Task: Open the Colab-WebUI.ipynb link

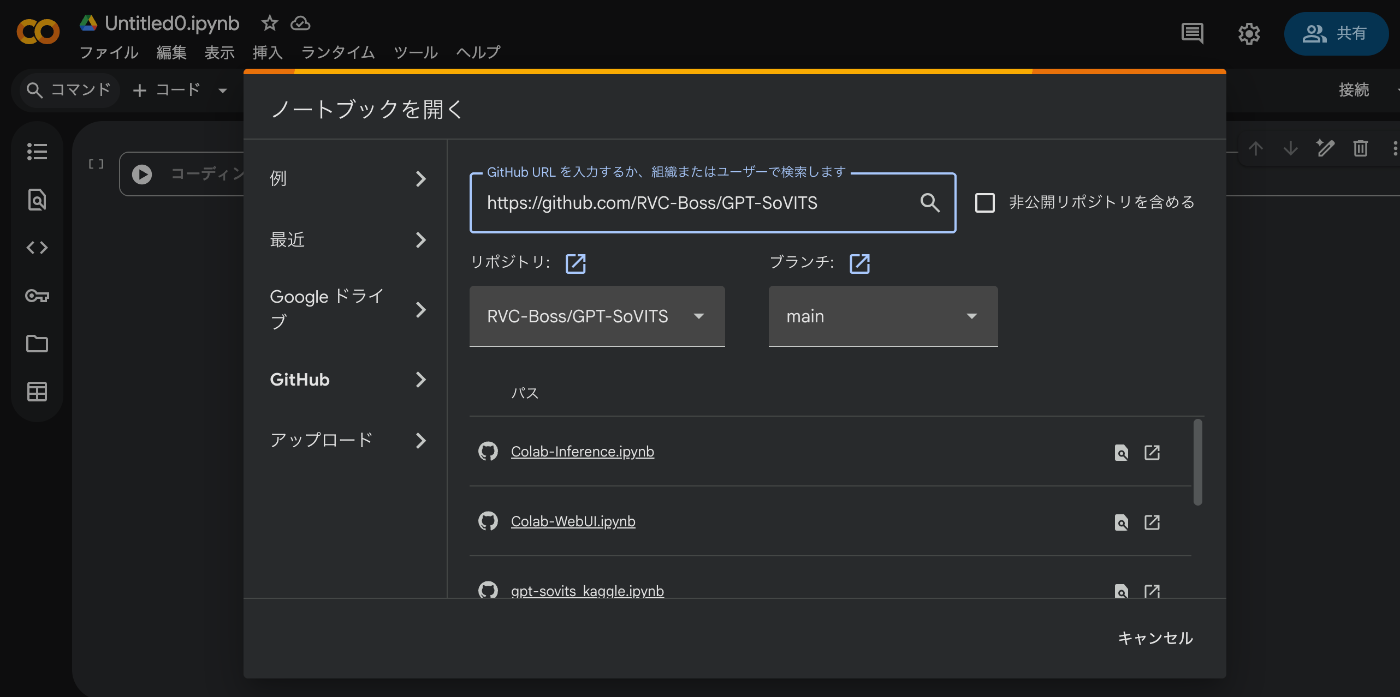Action: 573,522
